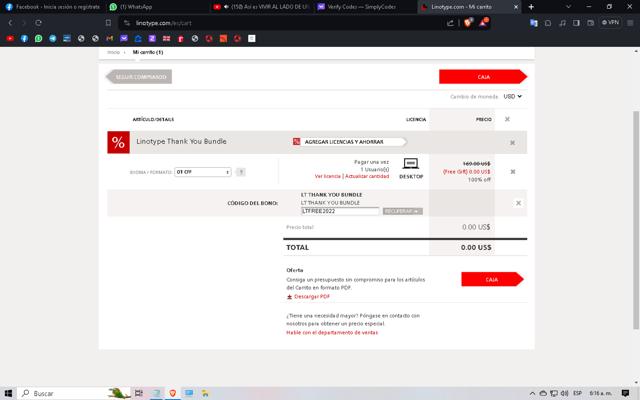
Task: Switch to the Facebook tab
Action: (x=52, y=7)
